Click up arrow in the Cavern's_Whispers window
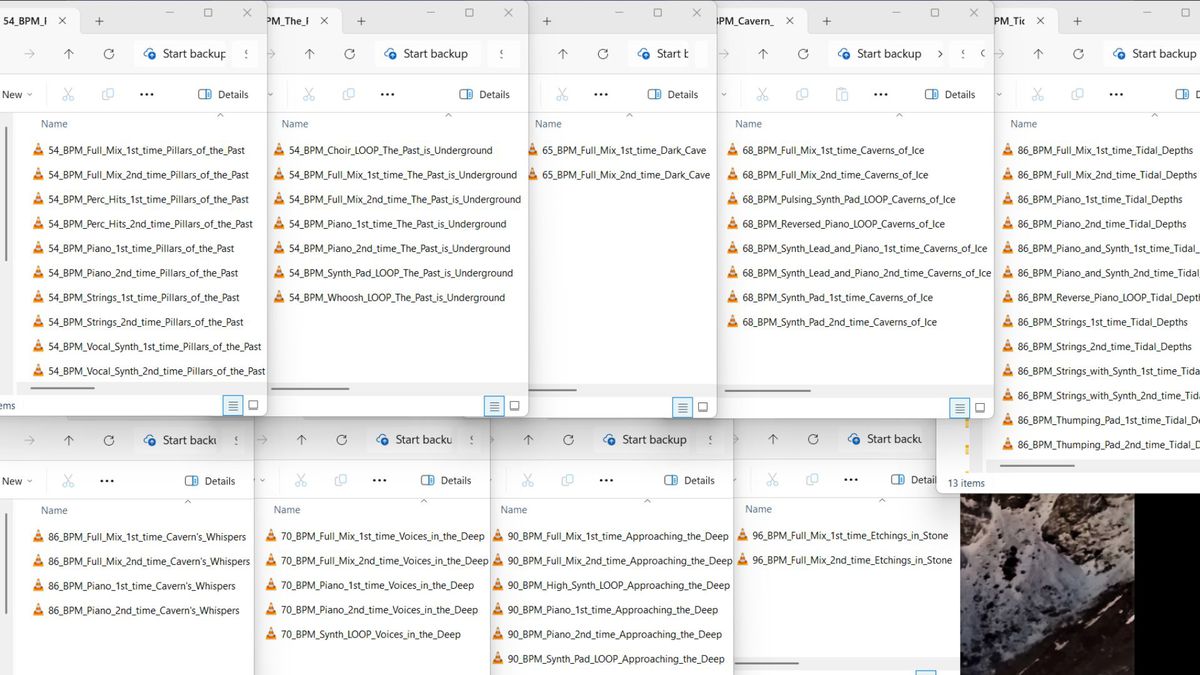1200x675 pixels. point(68,440)
